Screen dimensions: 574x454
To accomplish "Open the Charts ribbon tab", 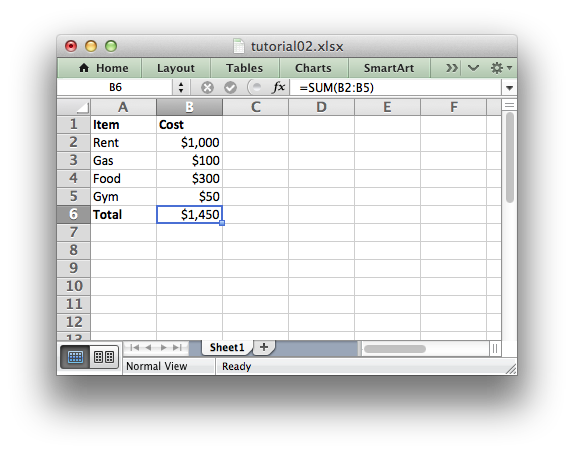I will click(x=313, y=68).
